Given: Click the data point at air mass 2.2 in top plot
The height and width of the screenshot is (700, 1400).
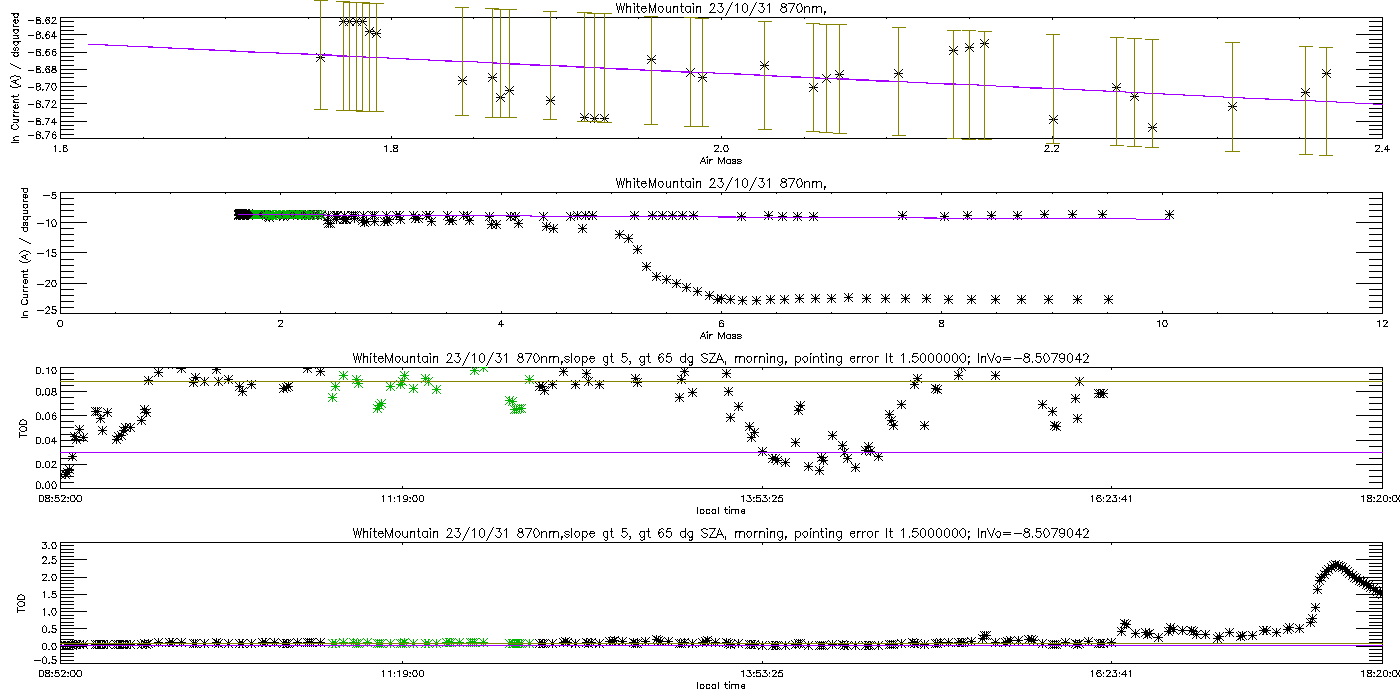Looking at the screenshot, I should [x=1053, y=119].
